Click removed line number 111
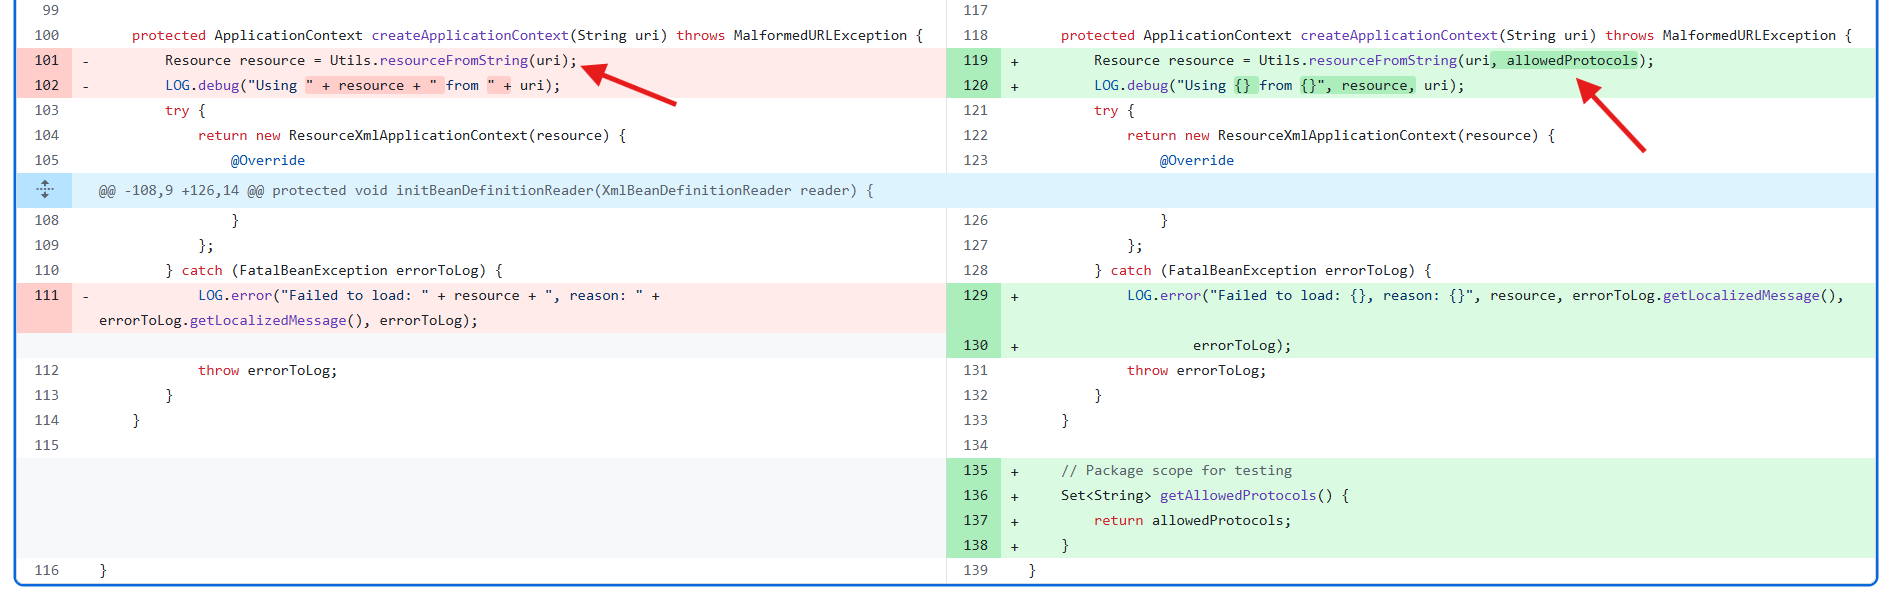Screen dimensions: 1887x590 pyautogui.click(x=46, y=295)
